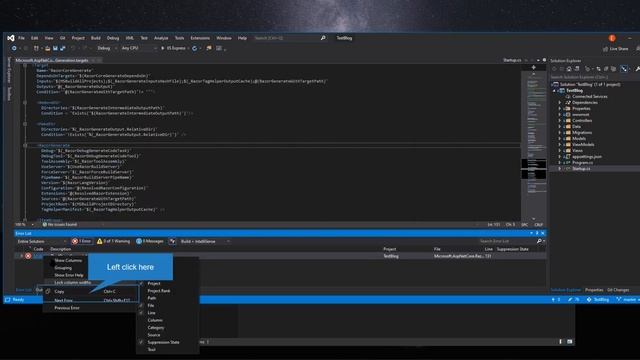
Task: Click the Solution Explorer Home icon
Action: (x=569, y=69)
